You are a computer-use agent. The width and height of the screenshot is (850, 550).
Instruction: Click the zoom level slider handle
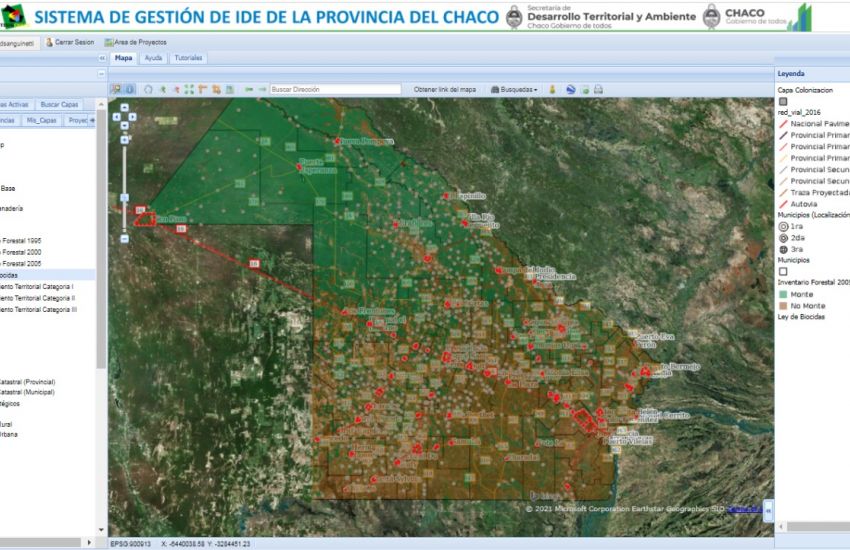tap(124, 196)
